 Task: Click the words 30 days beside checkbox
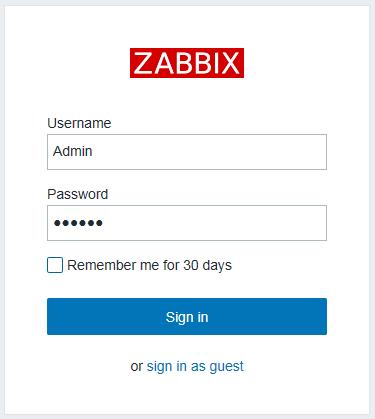(x=207, y=266)
